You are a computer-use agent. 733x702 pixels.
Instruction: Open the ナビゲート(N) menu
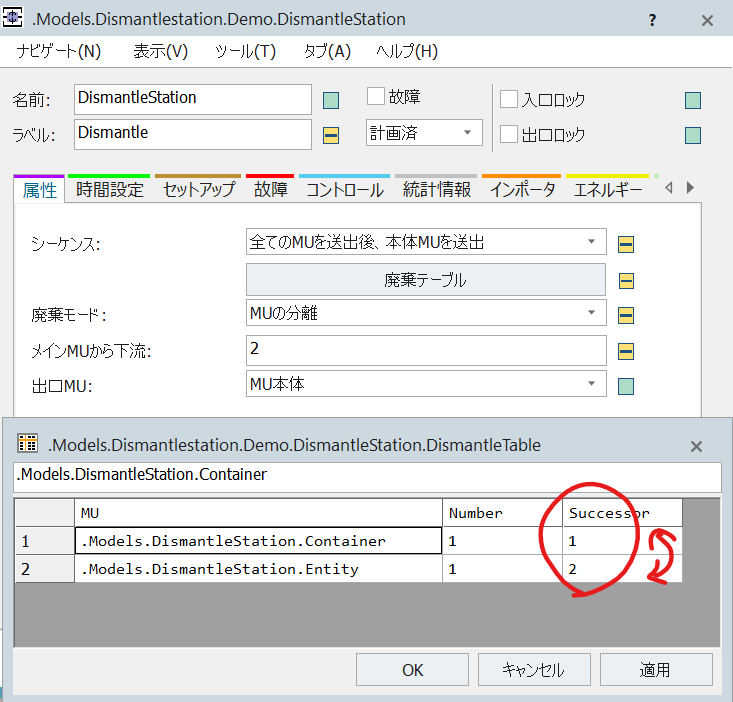59,51
